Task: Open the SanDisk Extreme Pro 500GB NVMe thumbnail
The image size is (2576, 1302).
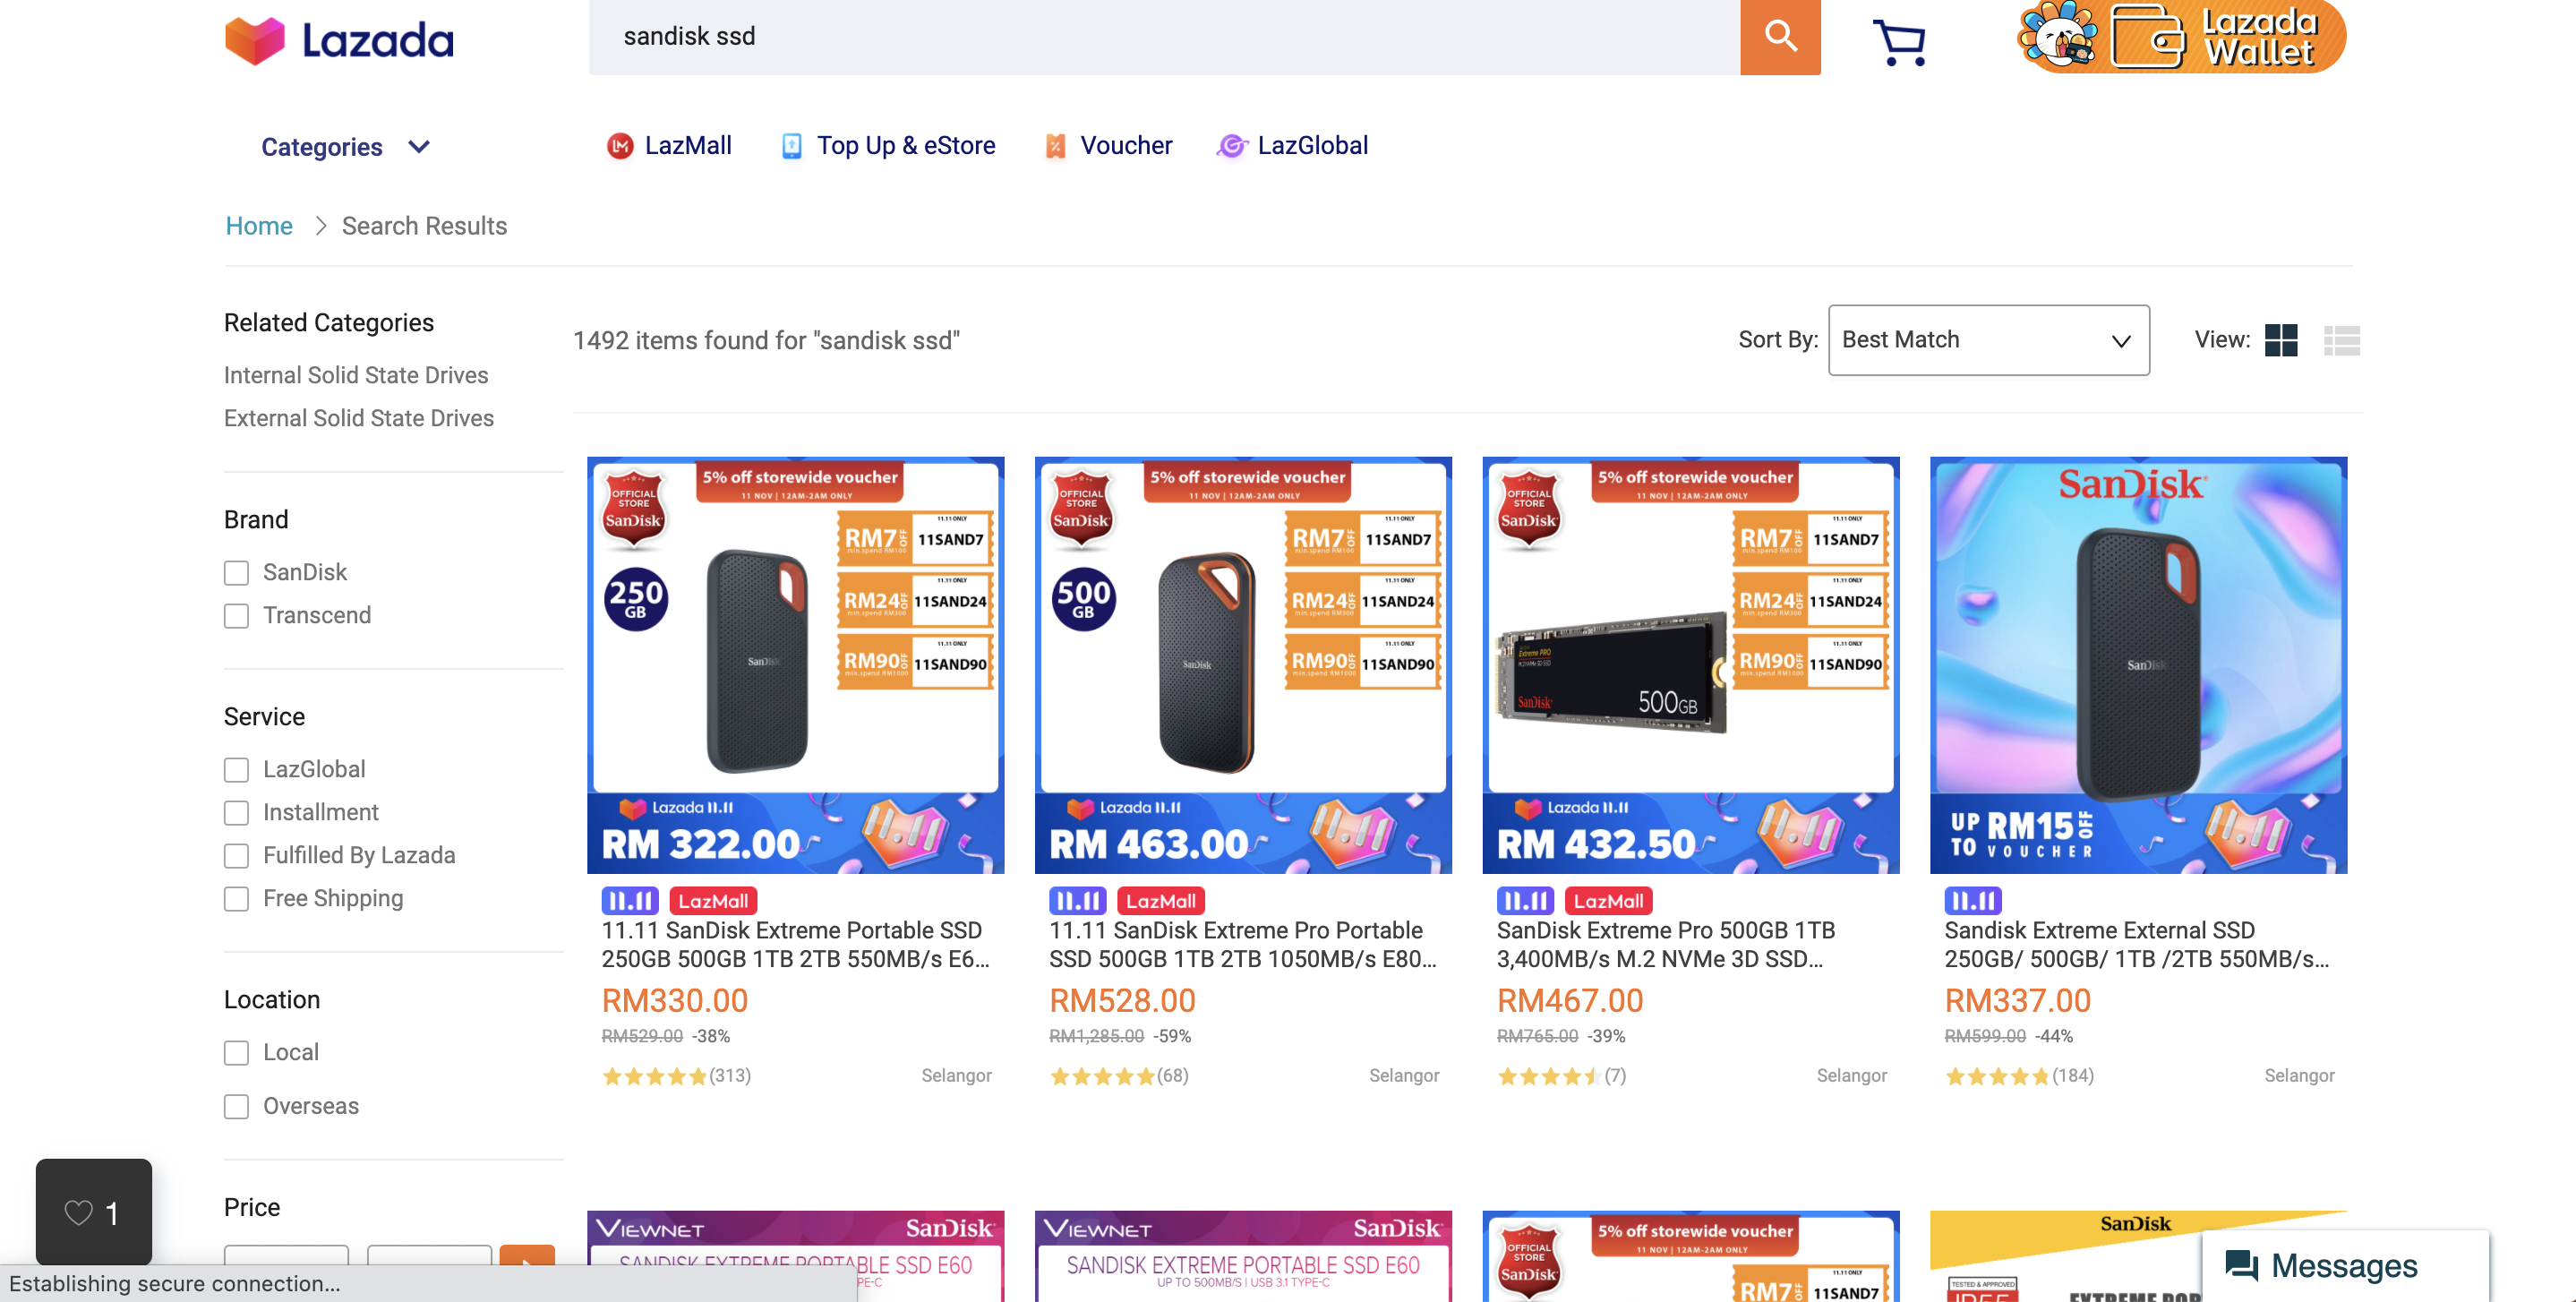Action: [1690, 665]
